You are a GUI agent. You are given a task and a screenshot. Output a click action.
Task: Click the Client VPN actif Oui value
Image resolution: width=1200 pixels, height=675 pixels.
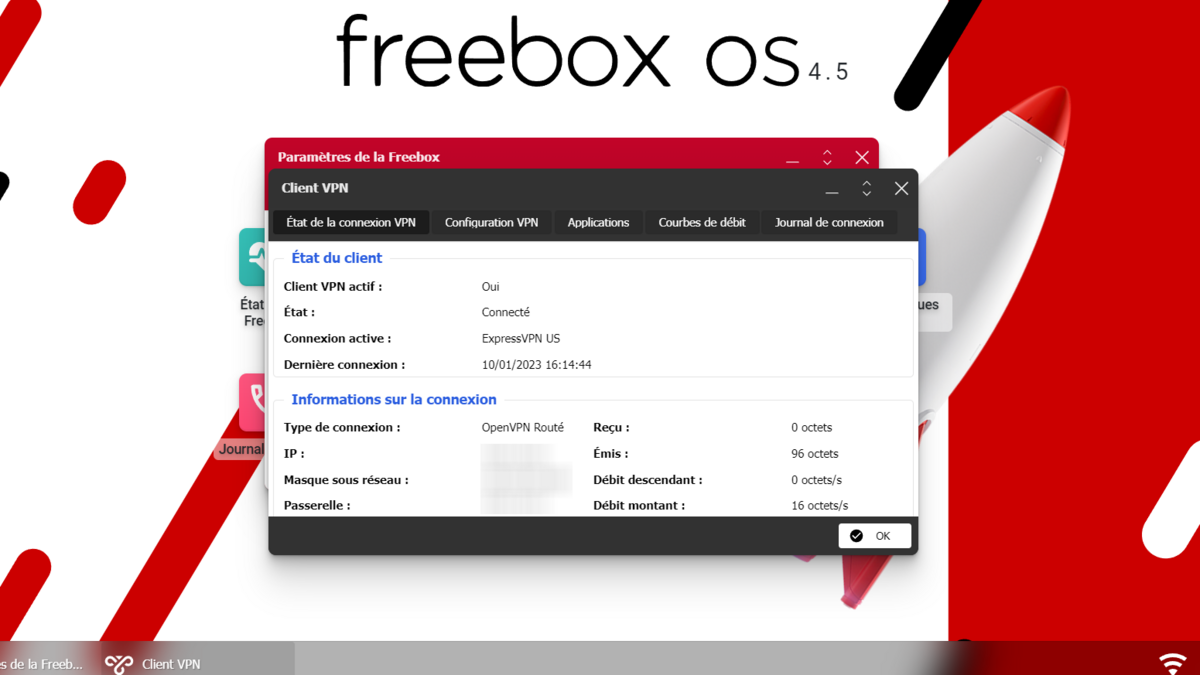pos(490,286)
